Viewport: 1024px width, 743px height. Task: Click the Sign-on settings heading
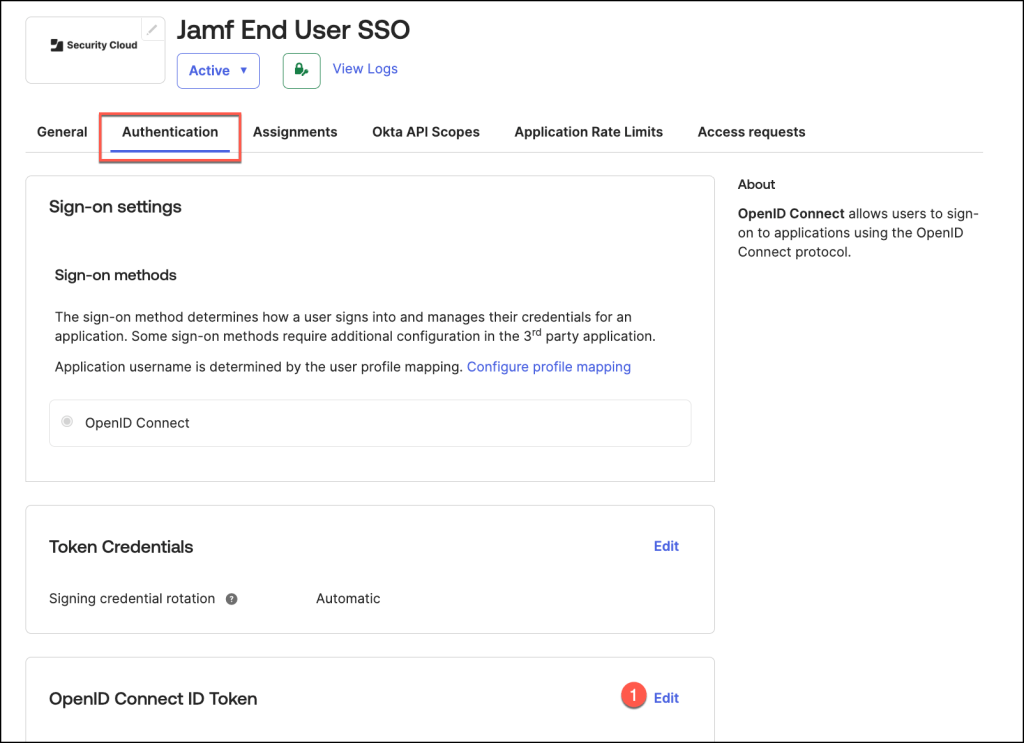(x=115, y=207)
